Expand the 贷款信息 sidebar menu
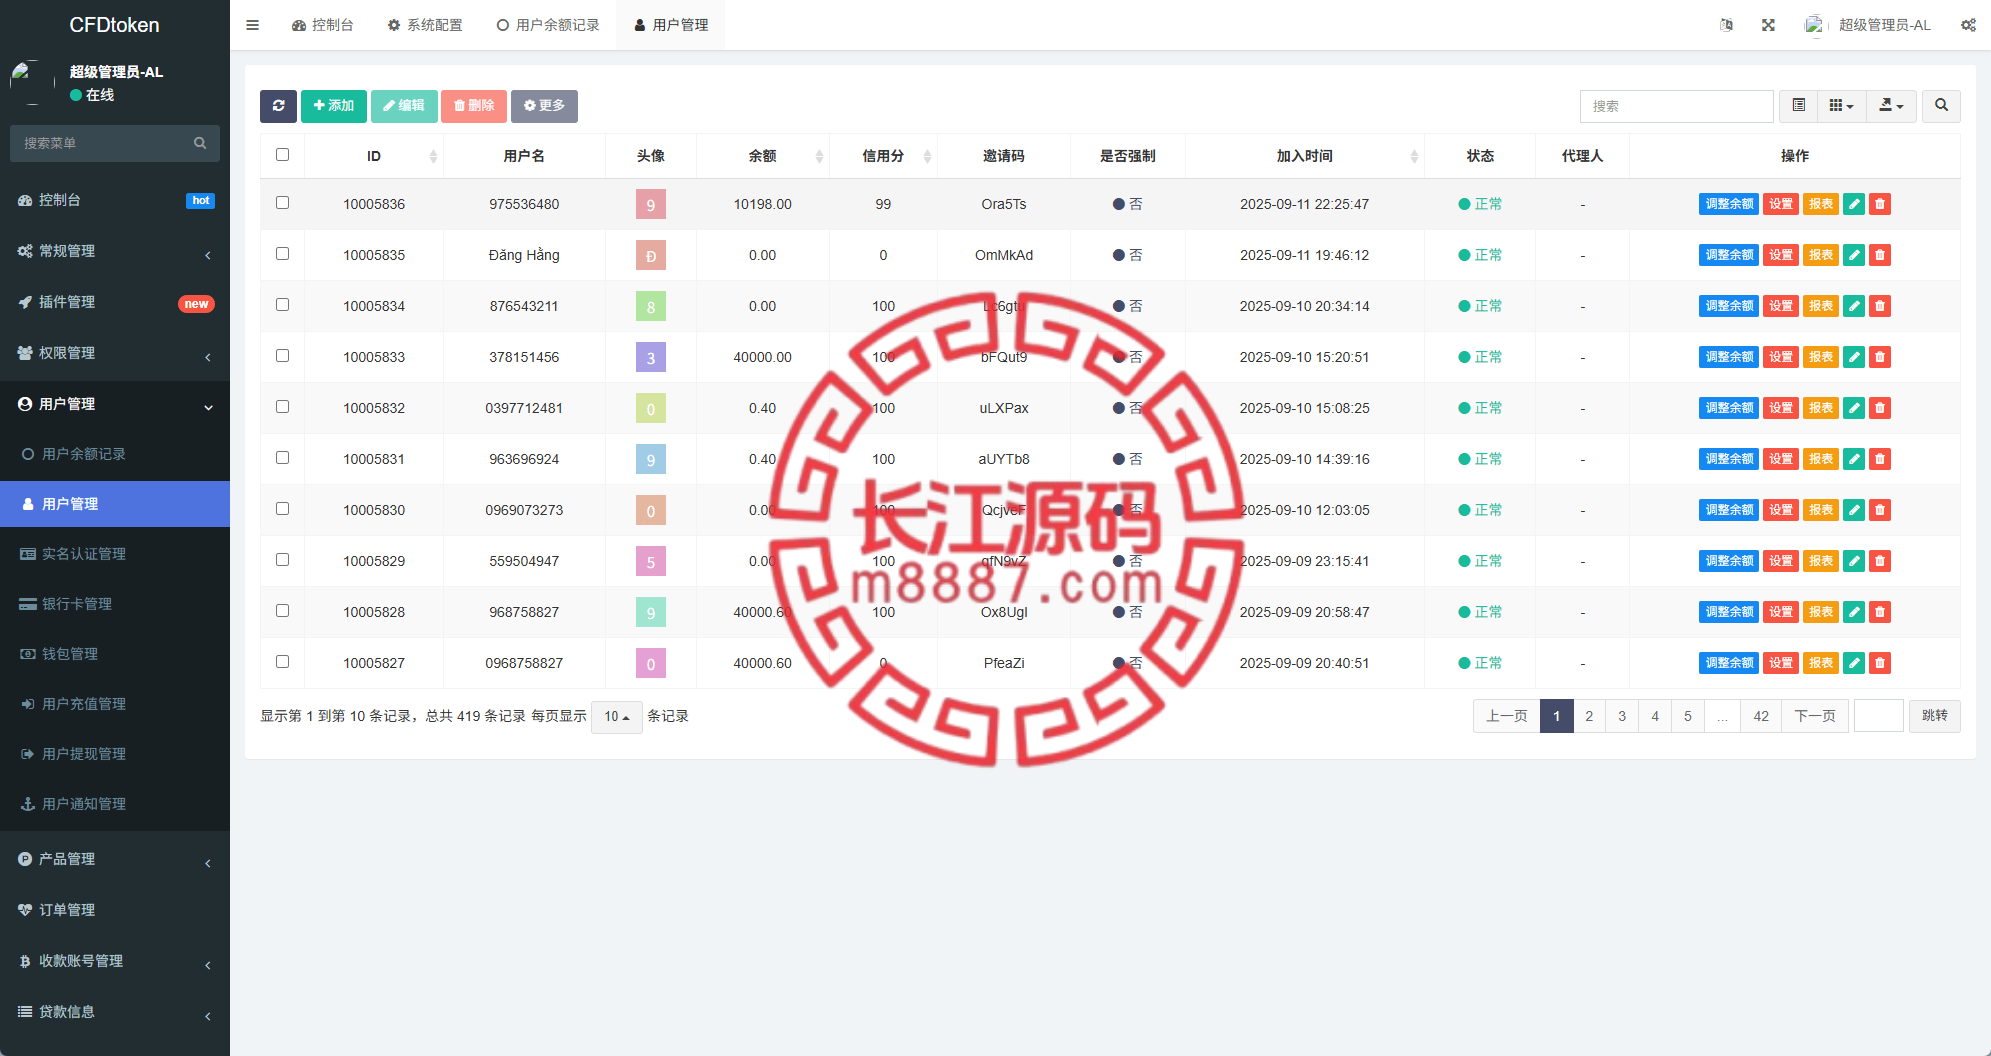 pos(115,1012)
